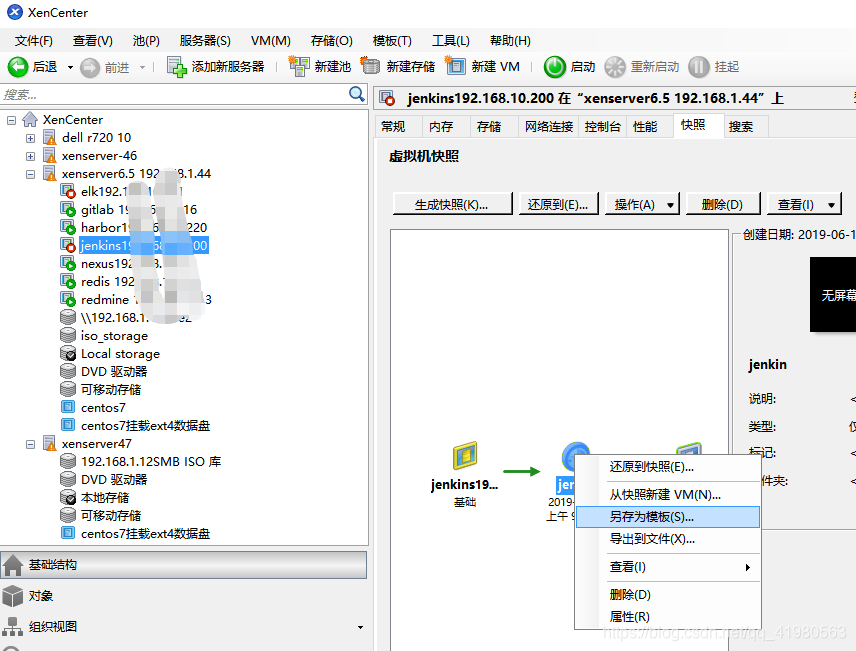Choose 另存为模板(S)... from context menu
Image resolution: width=856 pixels, height=651 pixels.
668,517
